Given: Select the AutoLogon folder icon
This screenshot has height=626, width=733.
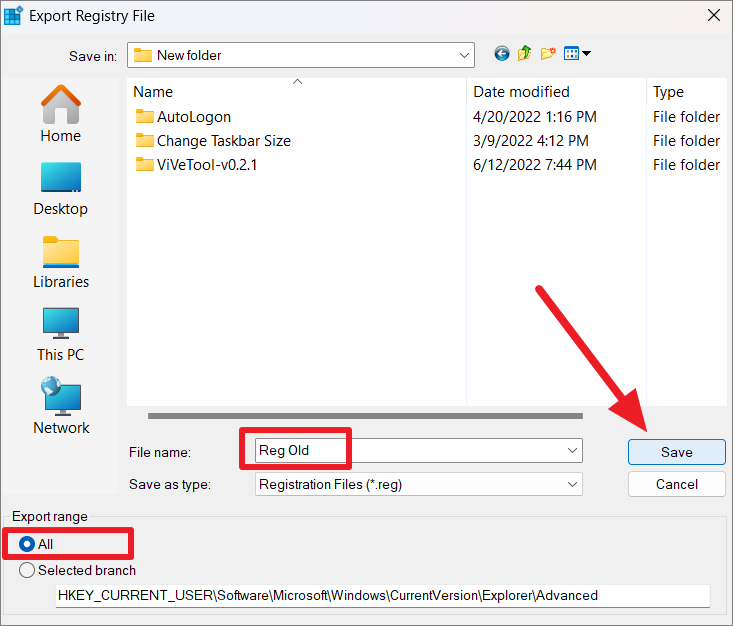Looking at the screenshot, I should pos(144,116).
